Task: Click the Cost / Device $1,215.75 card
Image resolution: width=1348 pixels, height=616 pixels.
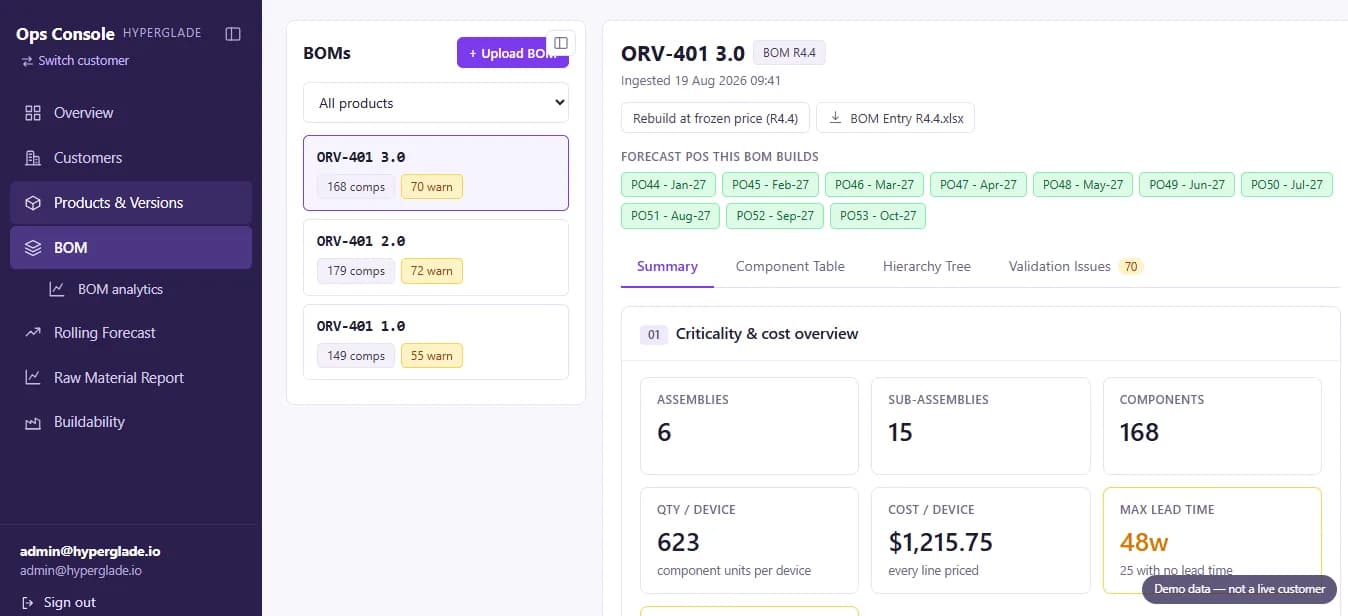Action: tap(980, 540)
